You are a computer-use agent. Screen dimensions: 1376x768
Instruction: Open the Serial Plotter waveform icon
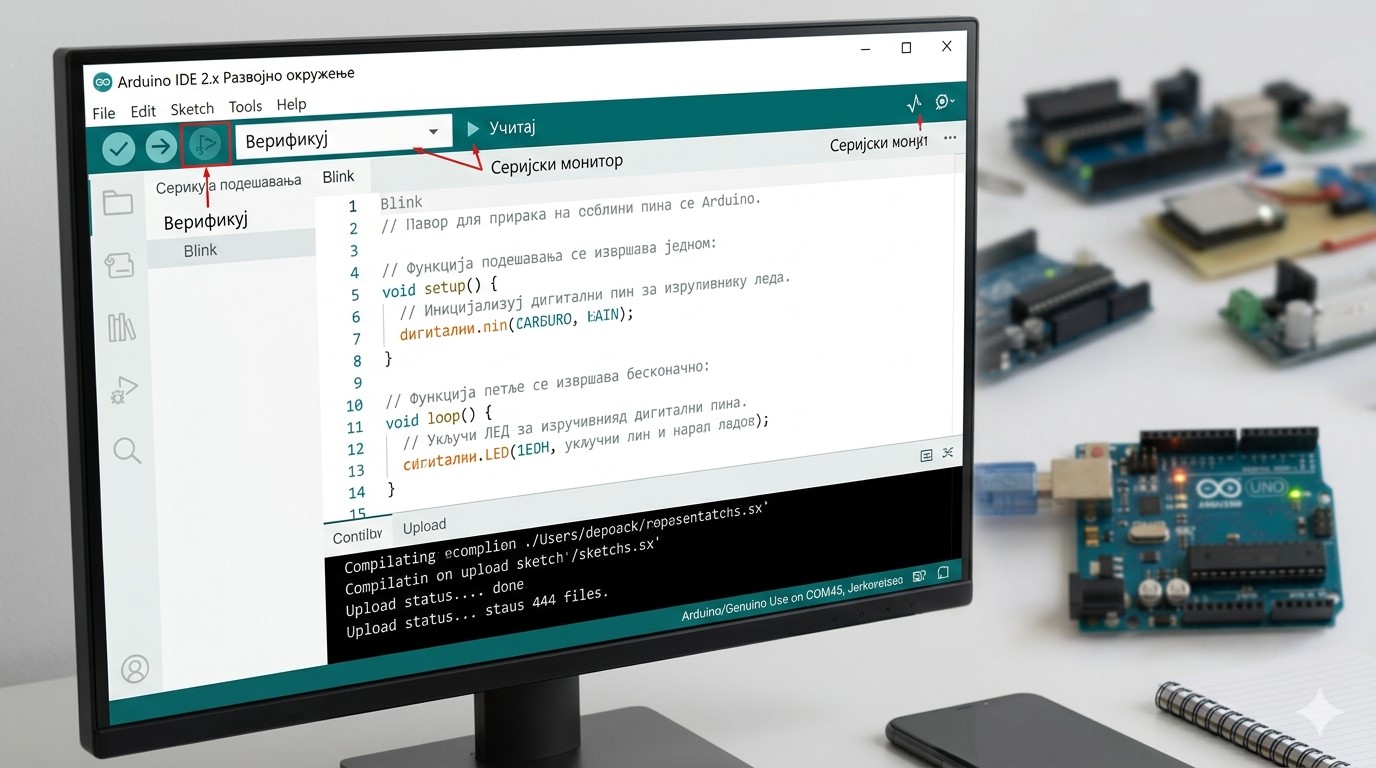(914, 102)
